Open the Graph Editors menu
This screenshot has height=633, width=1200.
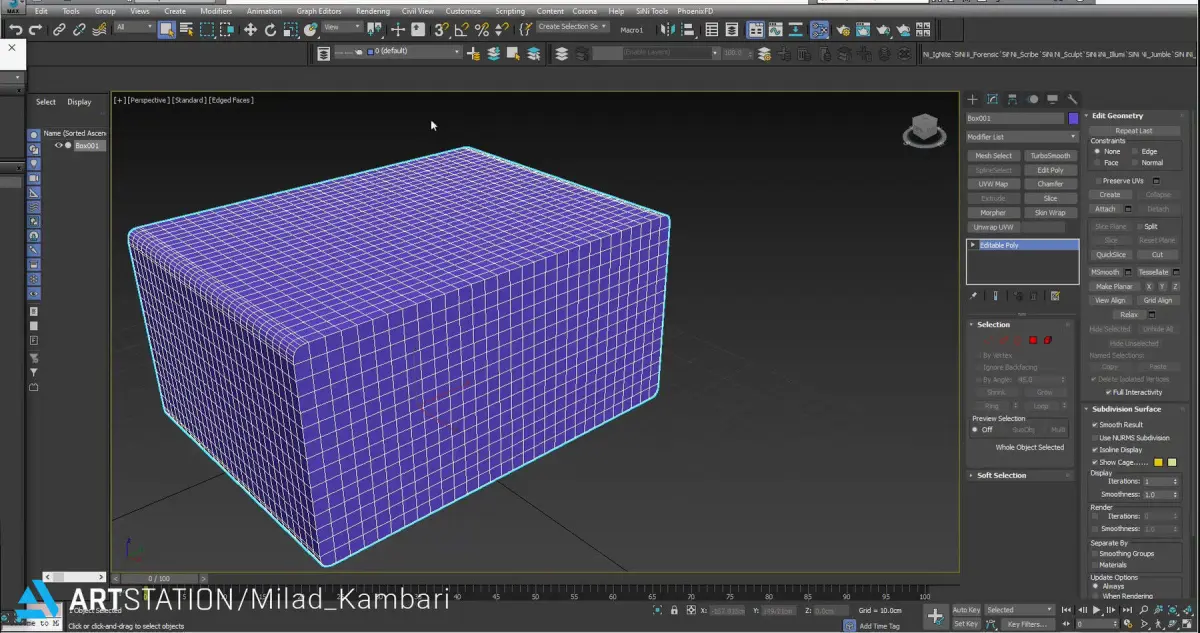319,11
